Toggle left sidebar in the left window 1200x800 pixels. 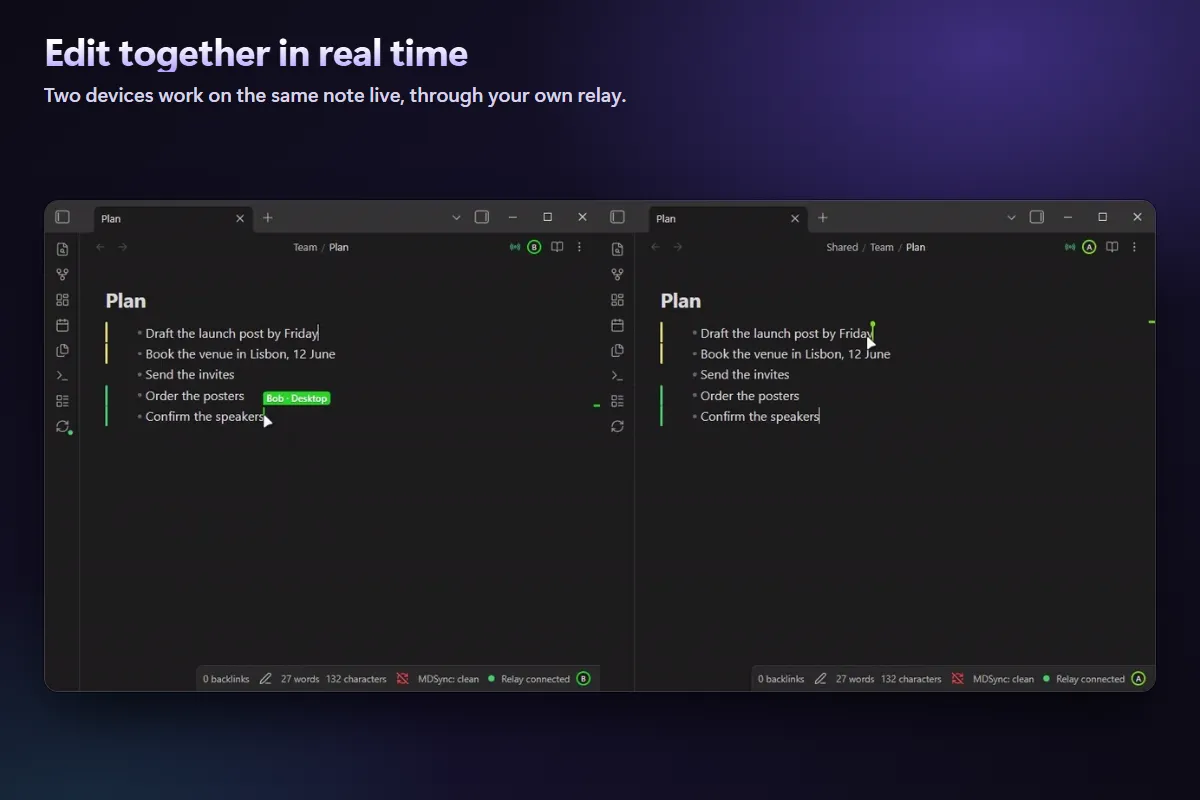coord(62,217)
